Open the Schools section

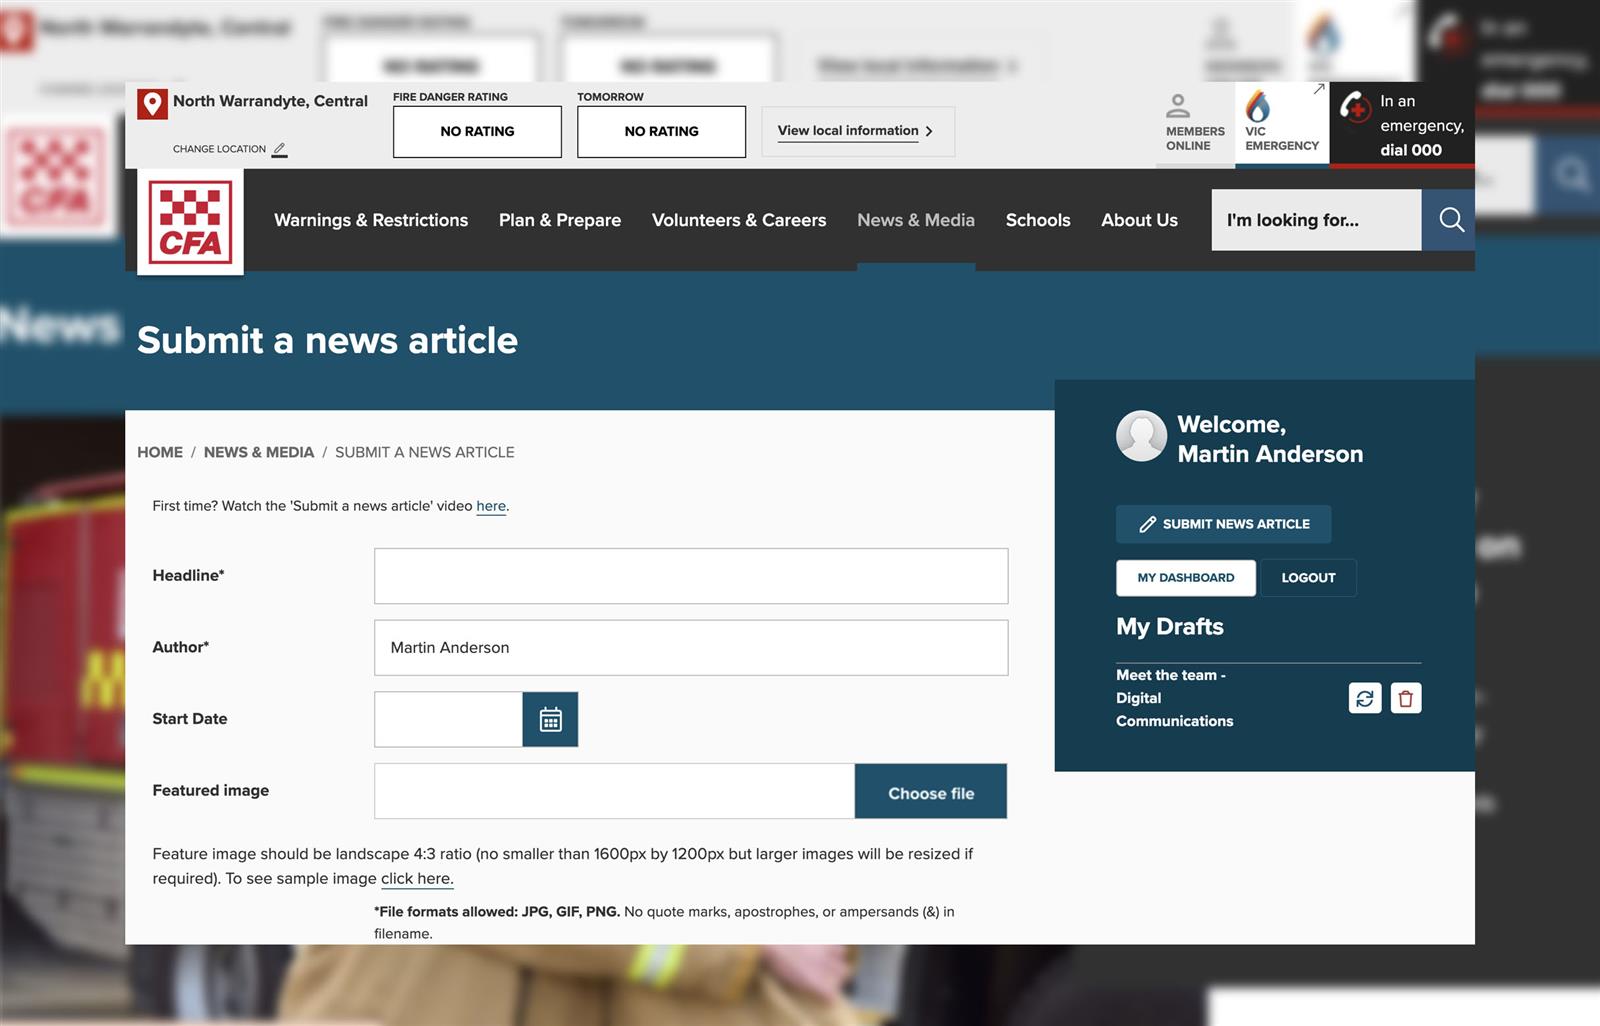[1038, 220]
